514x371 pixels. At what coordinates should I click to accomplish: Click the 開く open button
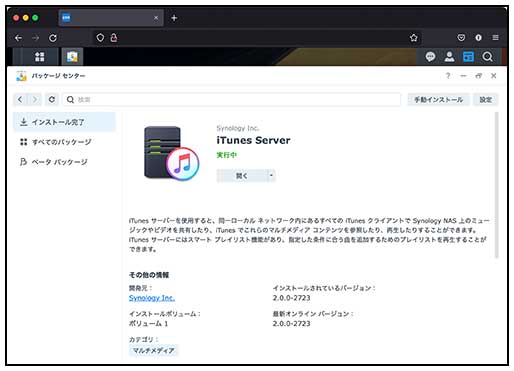(242, 176)
